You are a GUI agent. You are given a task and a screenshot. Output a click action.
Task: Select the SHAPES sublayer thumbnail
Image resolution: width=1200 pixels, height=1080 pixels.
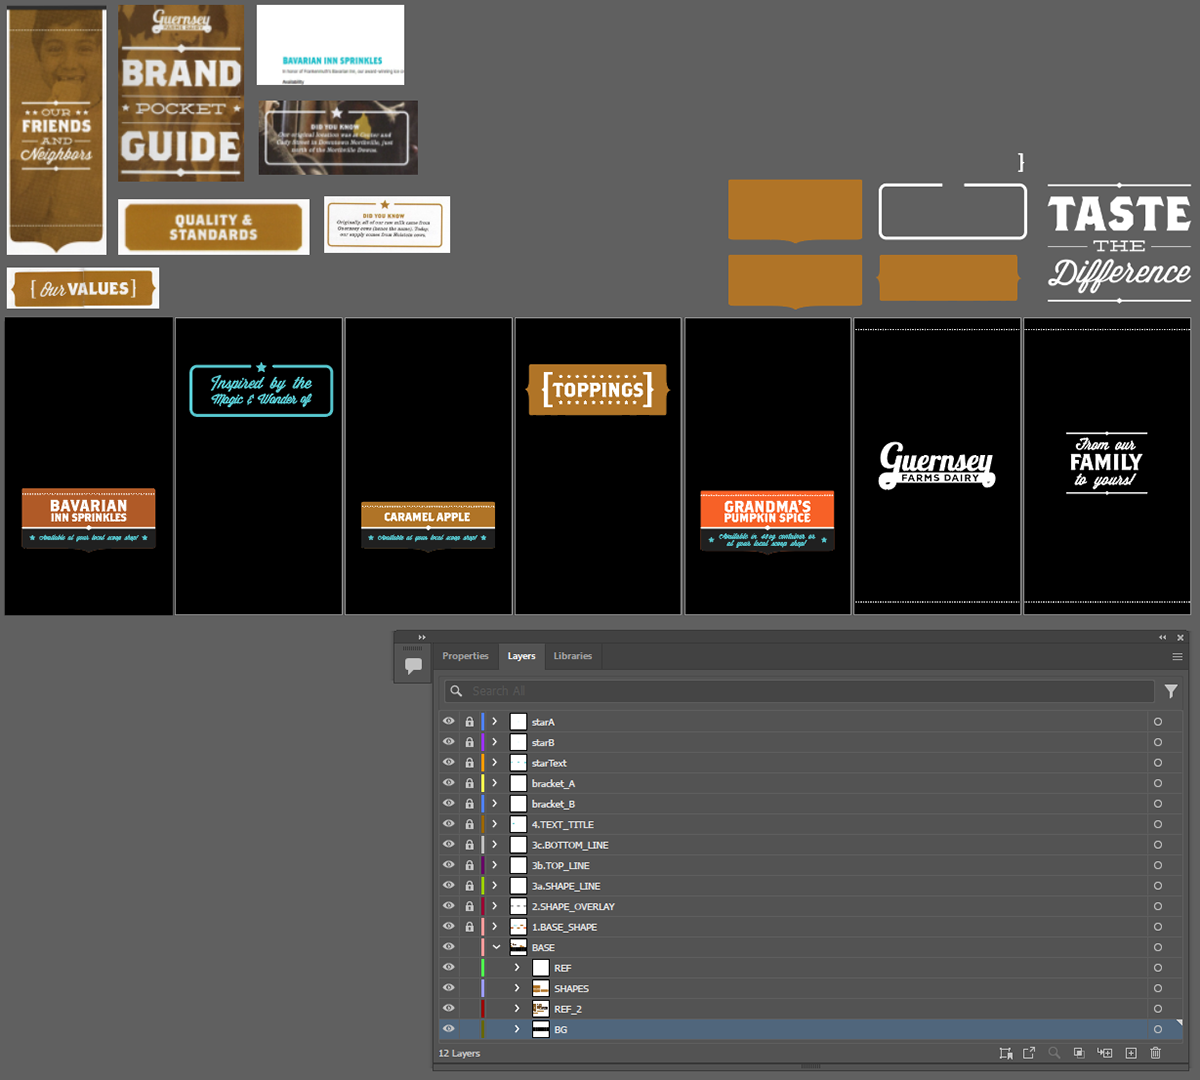[x=540, y=989]
